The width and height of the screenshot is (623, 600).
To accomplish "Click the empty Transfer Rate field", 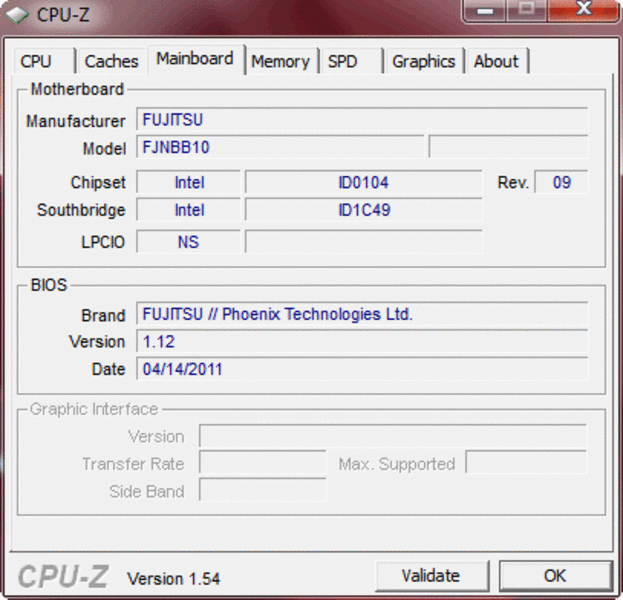I will point(263,463).
